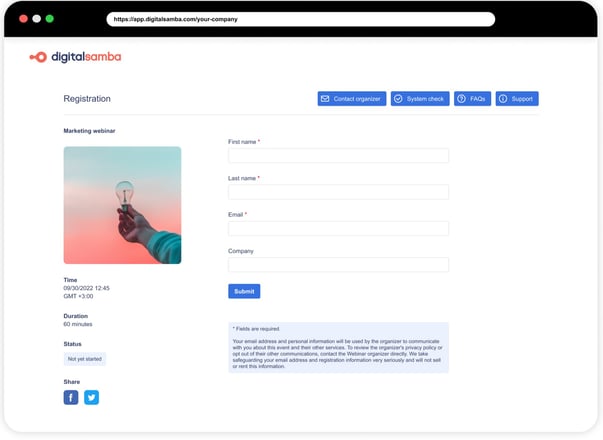Click the '09/30/2022 12:45' time text

click(x=87, y=288)
